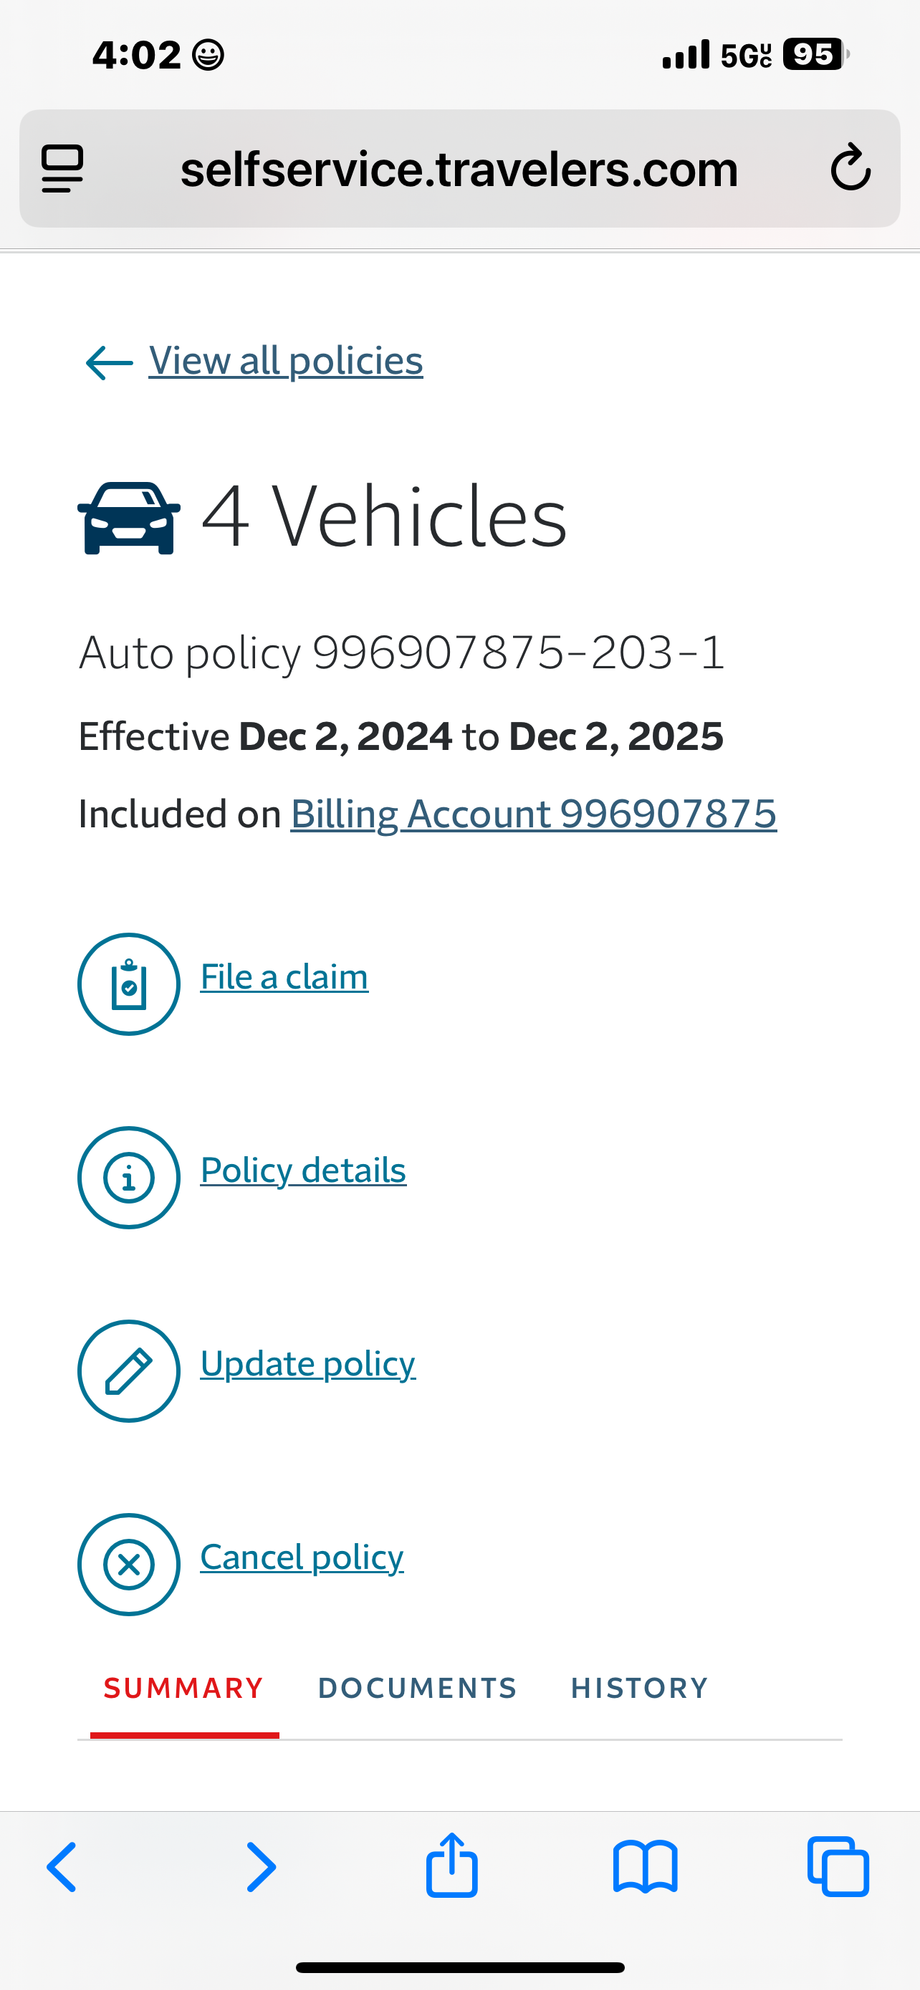Tap the File a claim clipboard icon
The image size is (920, 1990).
[129, 984]
